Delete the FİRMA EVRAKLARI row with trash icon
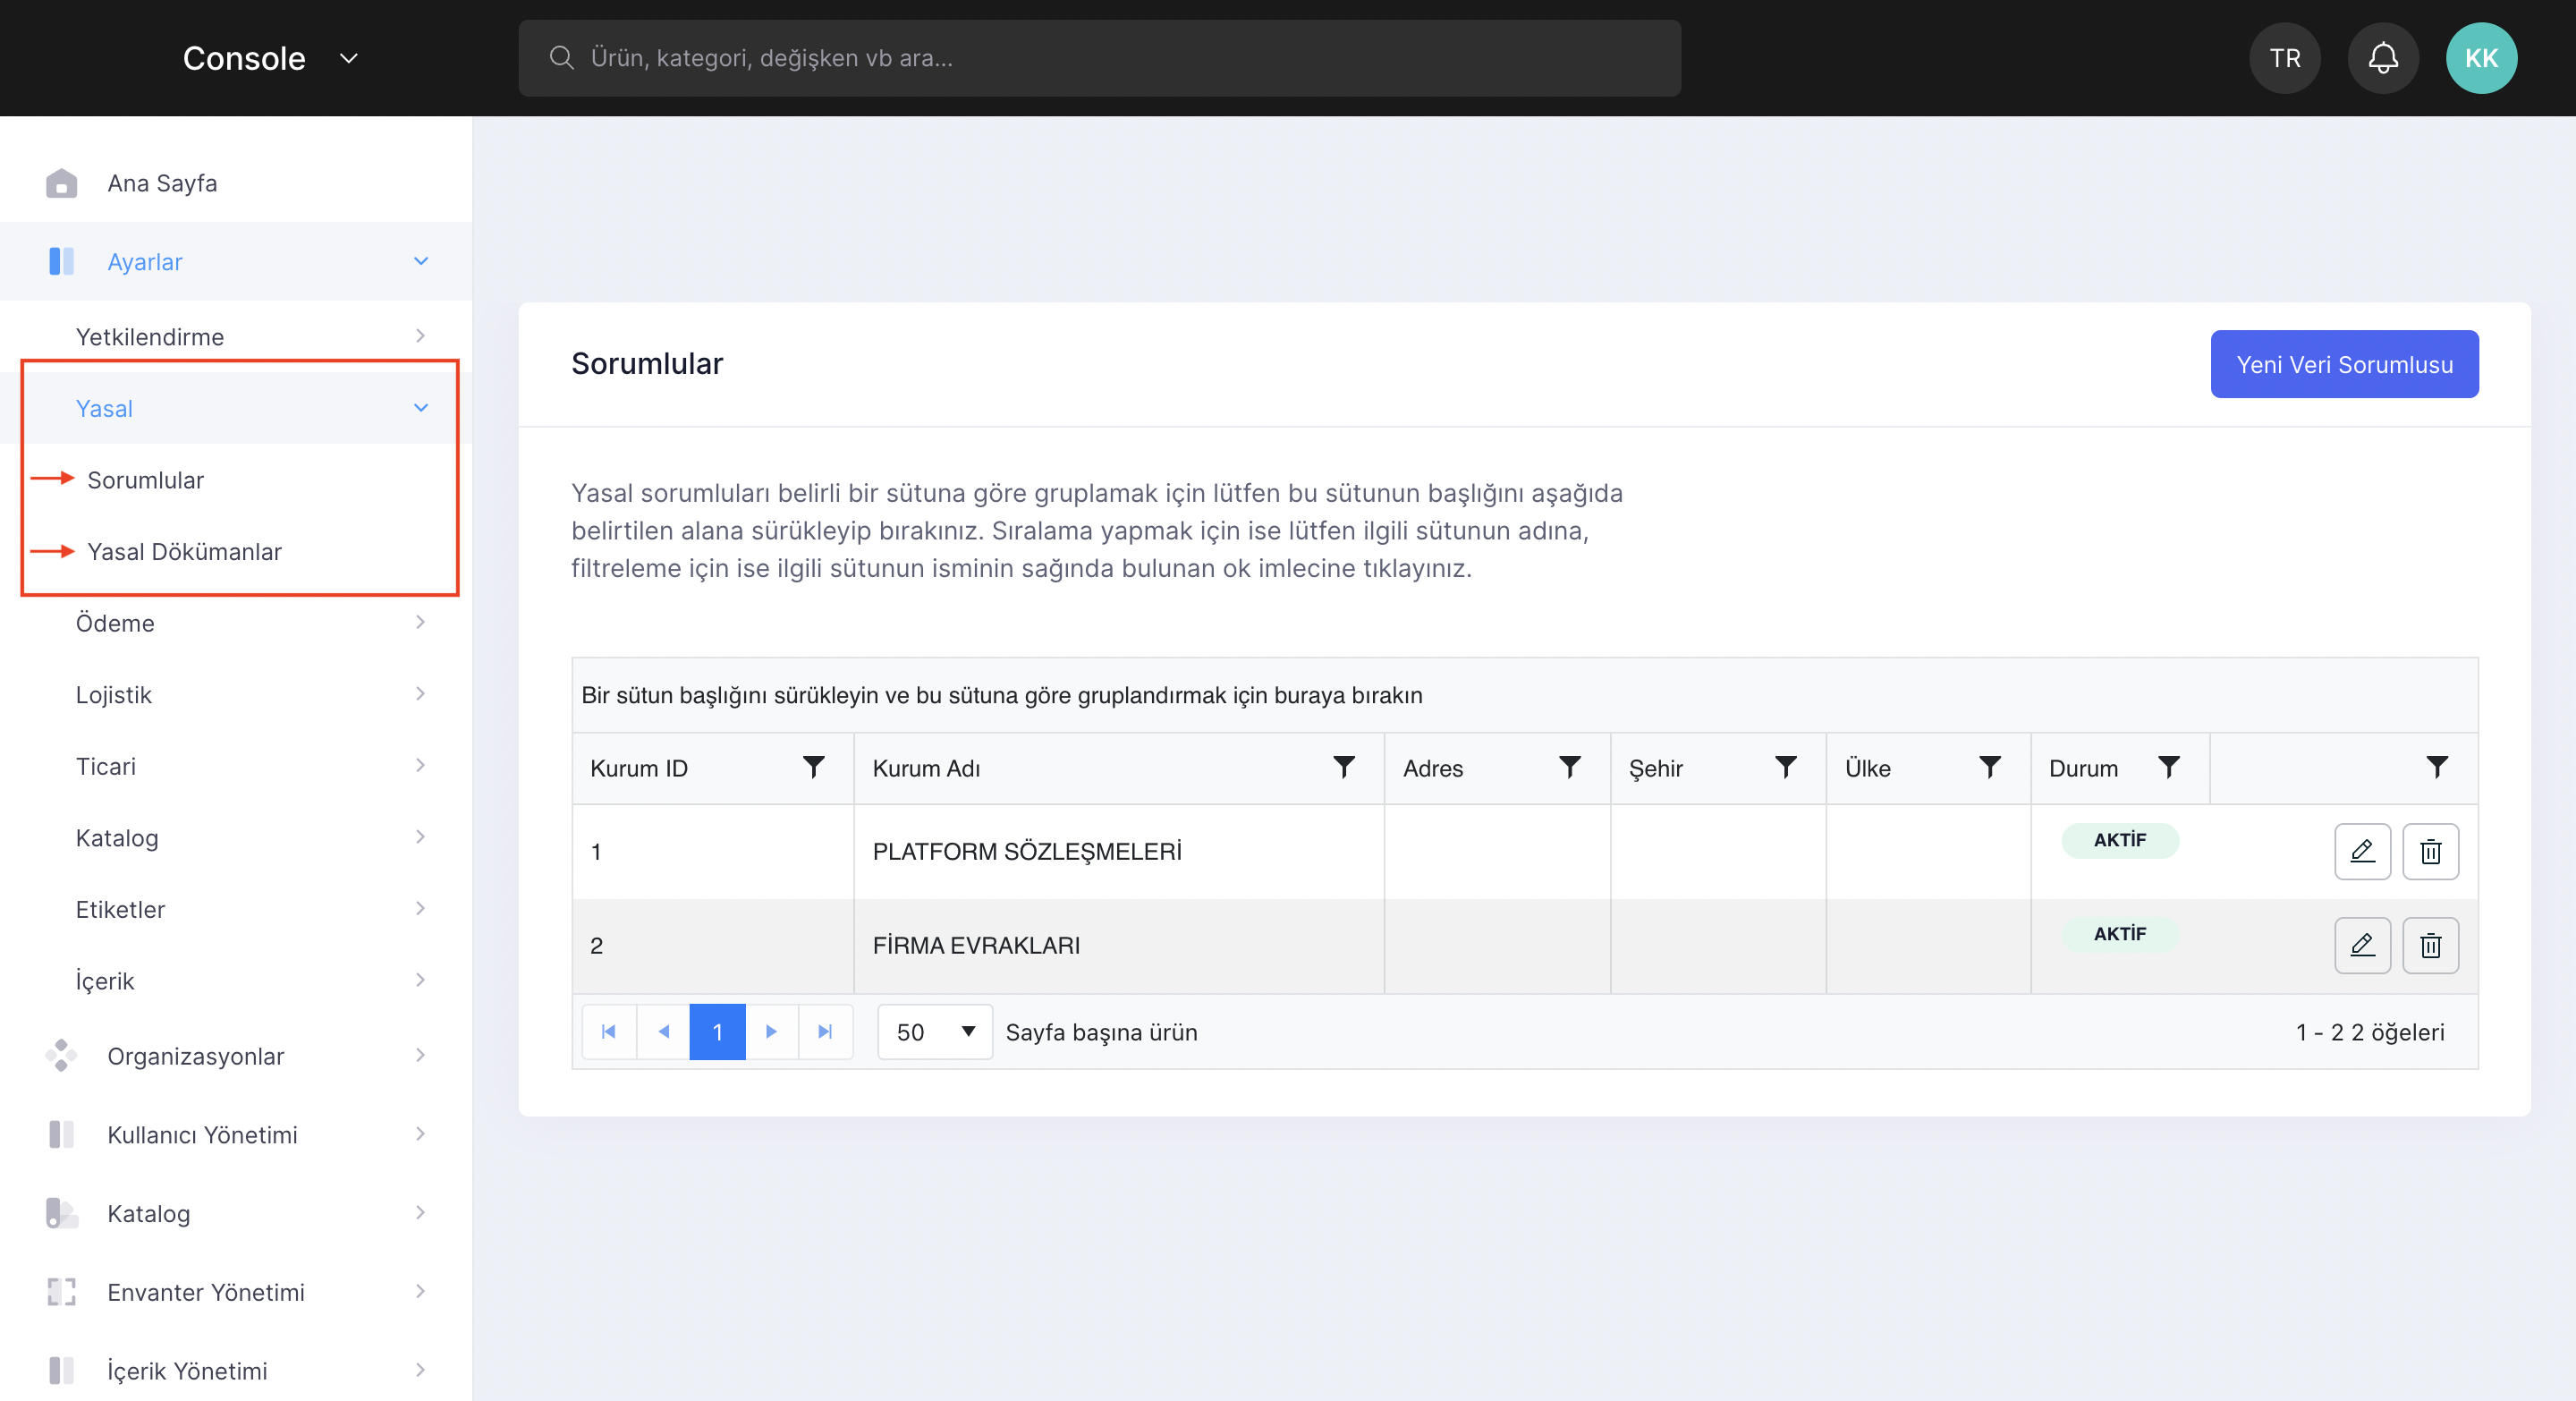Screen dimensions: 2576x1401 [x=2430, y=945]
